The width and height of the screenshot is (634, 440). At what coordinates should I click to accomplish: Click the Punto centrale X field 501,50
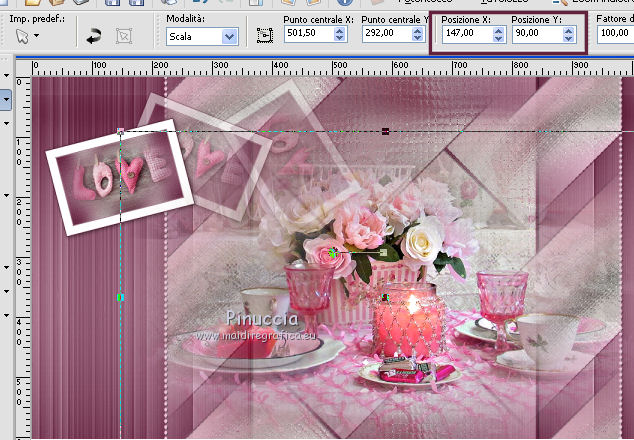[x=309, y=34]
